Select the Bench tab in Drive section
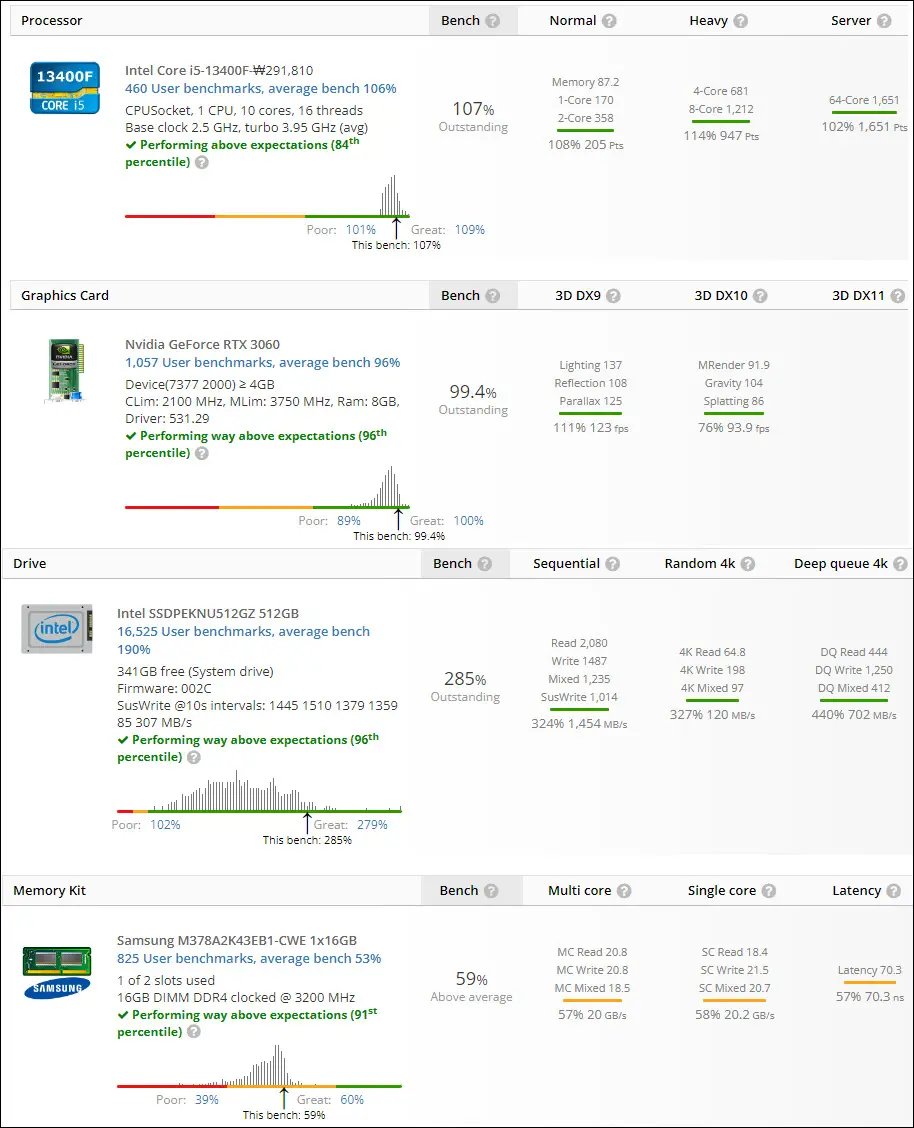The width and height of the screenshot is (914, 1128). [x=465, y=564]
